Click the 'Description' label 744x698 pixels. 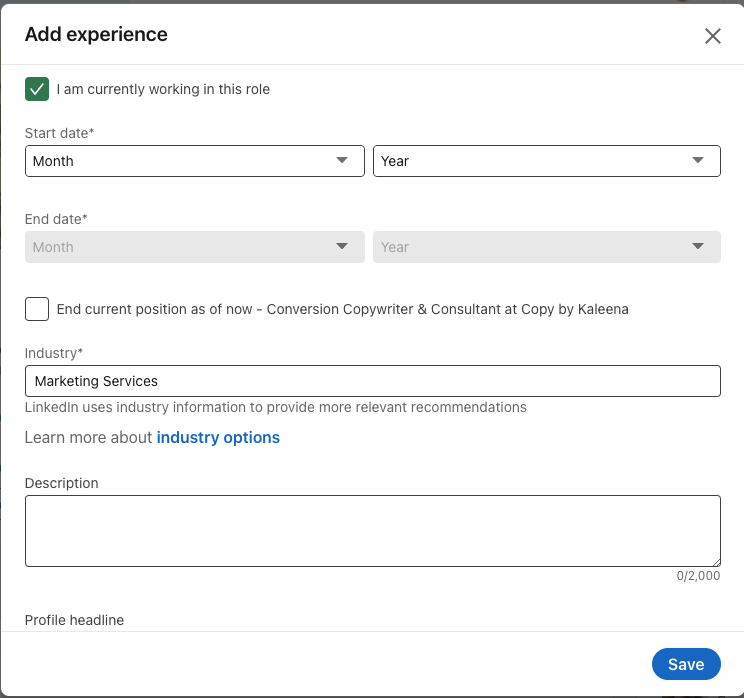[62, 483]
